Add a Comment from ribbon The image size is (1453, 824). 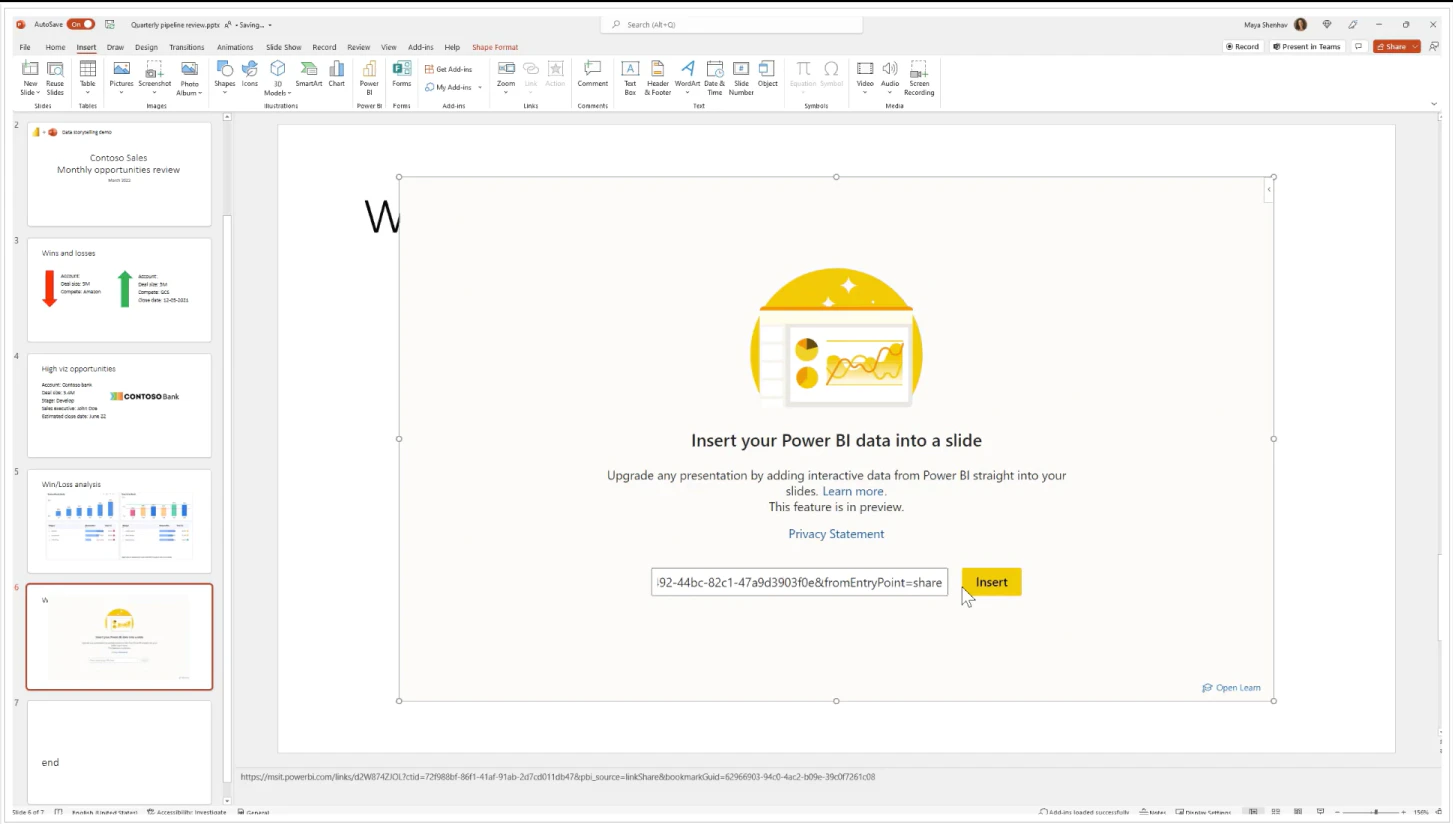tap(593, 75)
